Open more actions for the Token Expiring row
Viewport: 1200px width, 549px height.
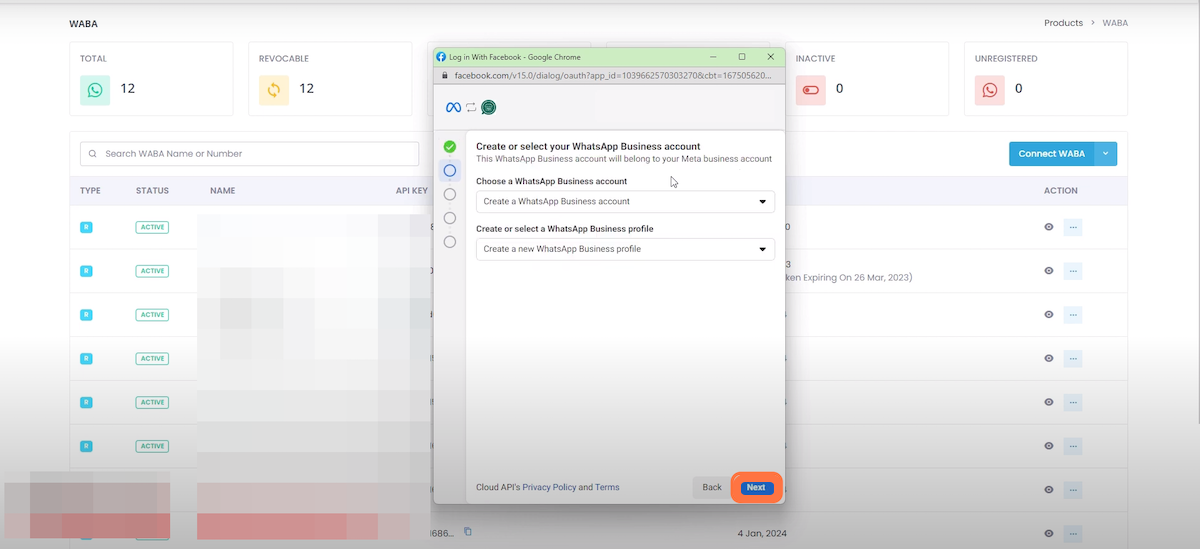pyautogui.click(x=1073, y=271)
